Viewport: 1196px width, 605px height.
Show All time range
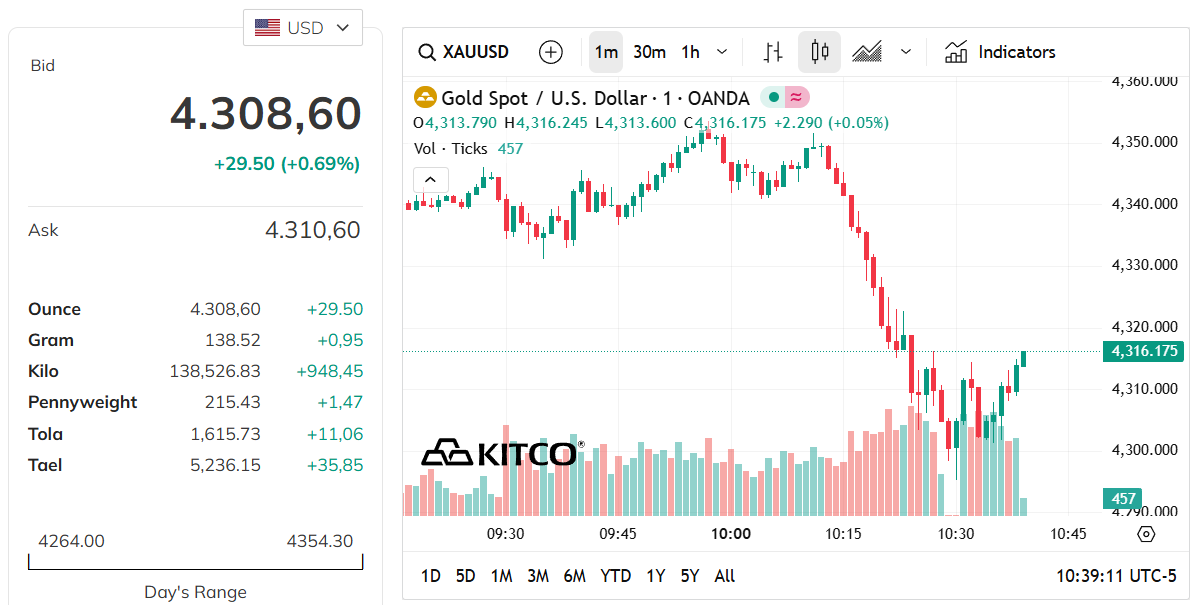725,576
